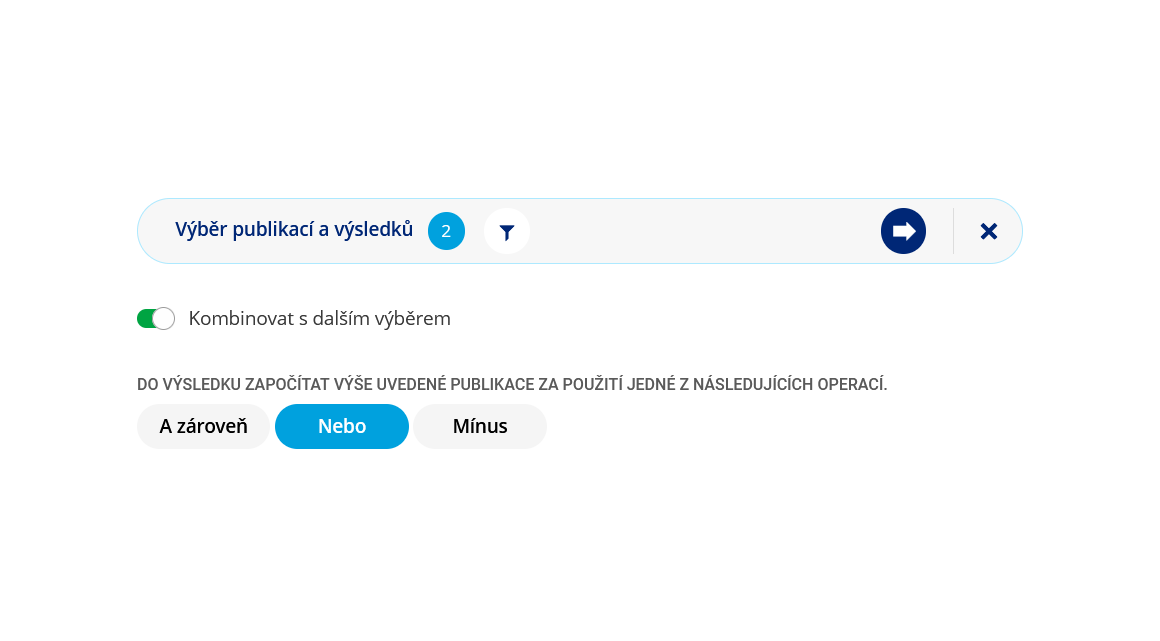This screenshot has width=1160, height=641.
Task: Toggle the green combine switch off
Action: (156, 319)
